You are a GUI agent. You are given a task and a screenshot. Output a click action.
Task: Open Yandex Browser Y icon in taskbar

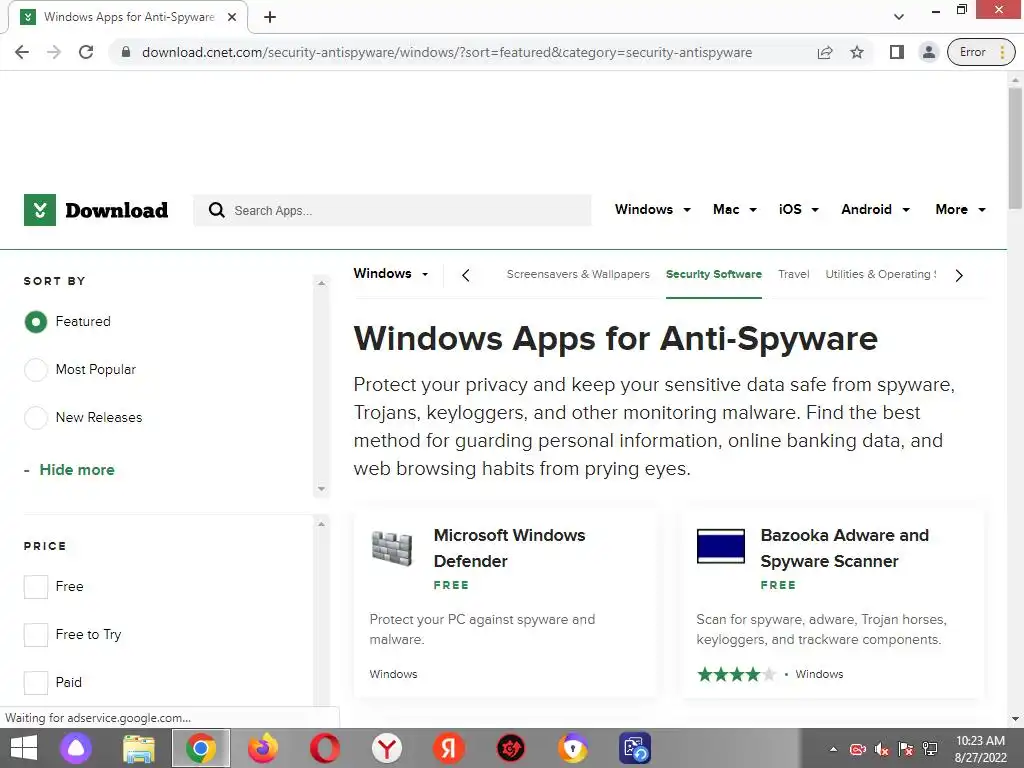pos(387,748)
